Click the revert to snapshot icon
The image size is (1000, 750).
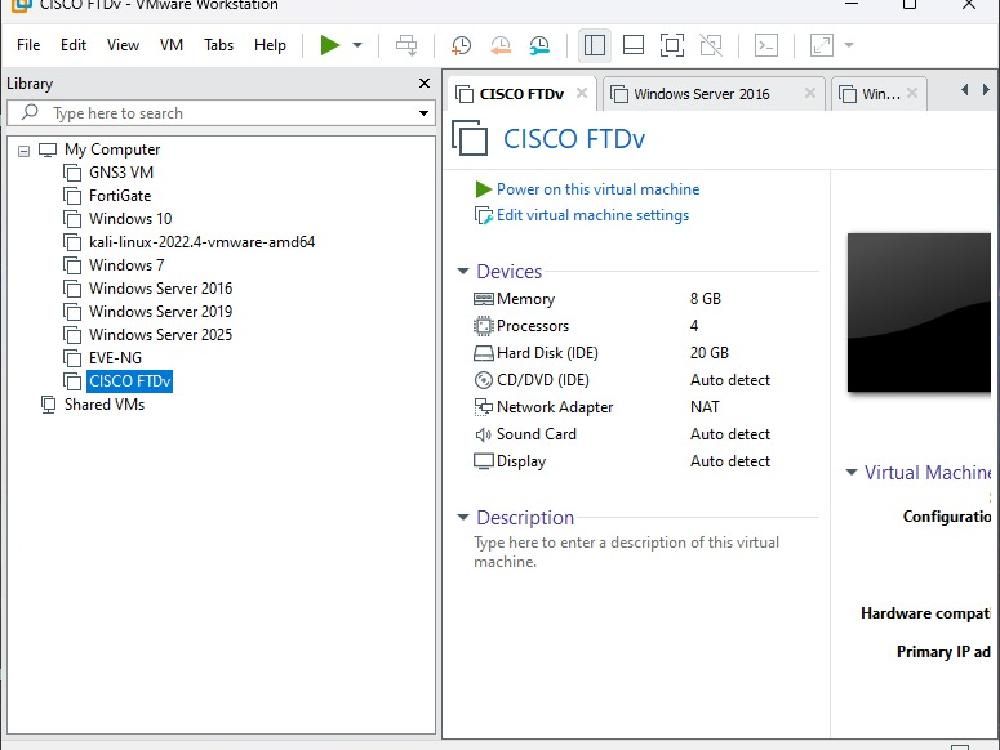pyautogui.click(x=501, y=45)
